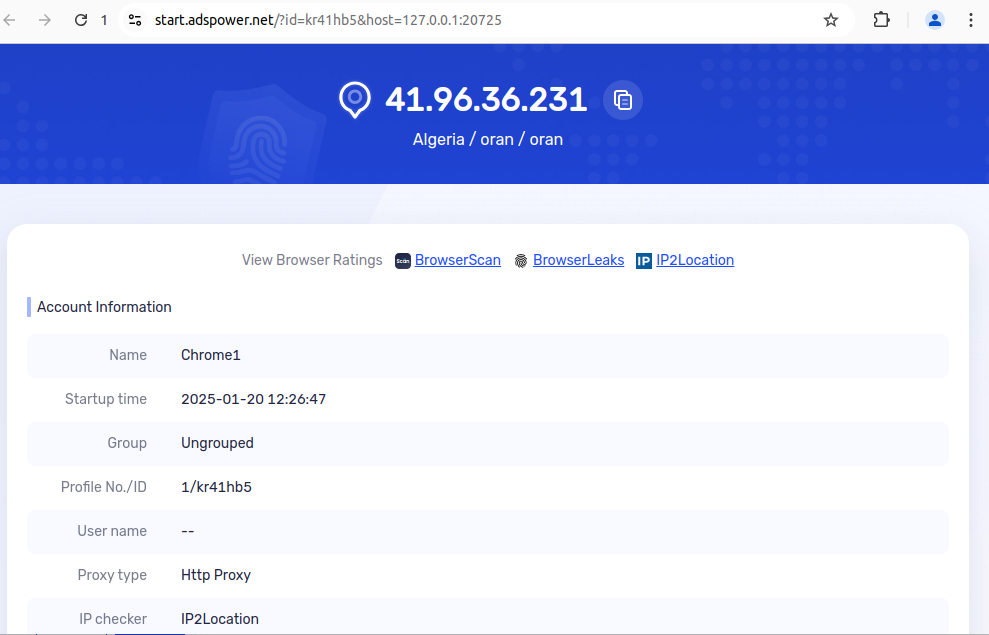Open the Chrome three-dot menu
989x635 pixels.
[972, 19]
